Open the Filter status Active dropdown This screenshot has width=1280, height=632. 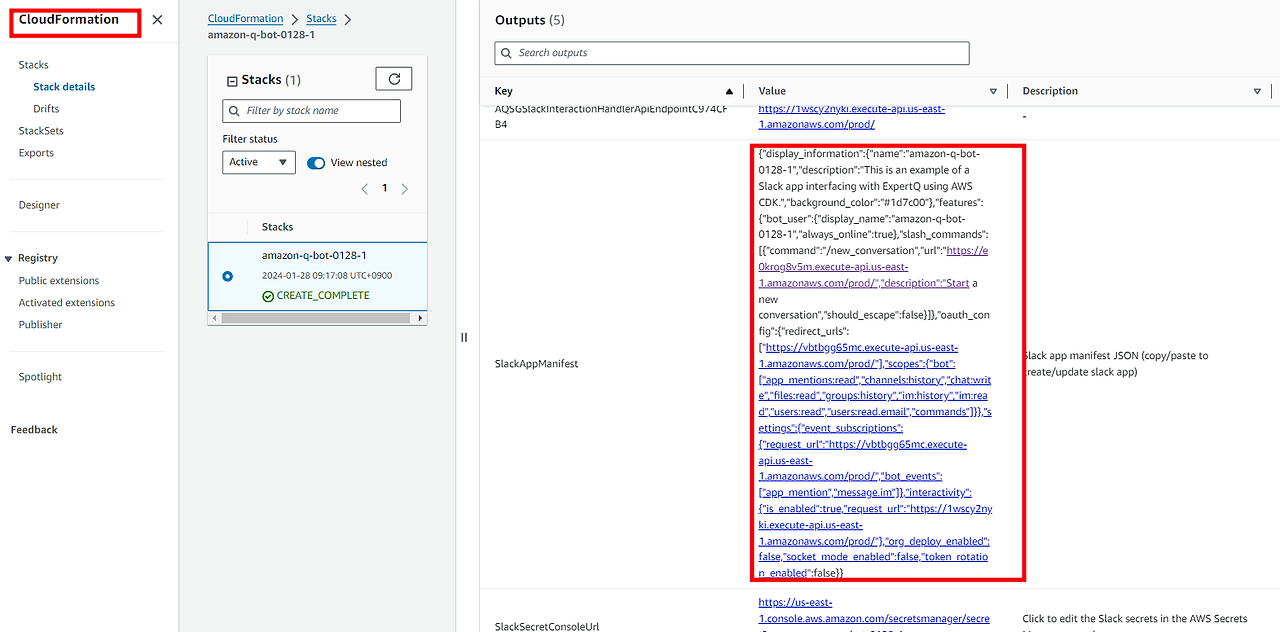click(x=259, y=162)
